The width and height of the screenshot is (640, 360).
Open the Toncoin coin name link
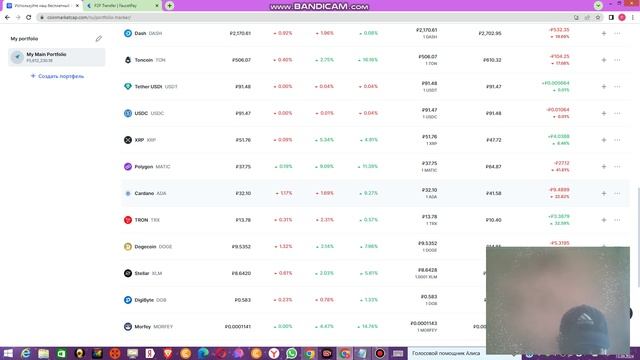click(144, 60)
